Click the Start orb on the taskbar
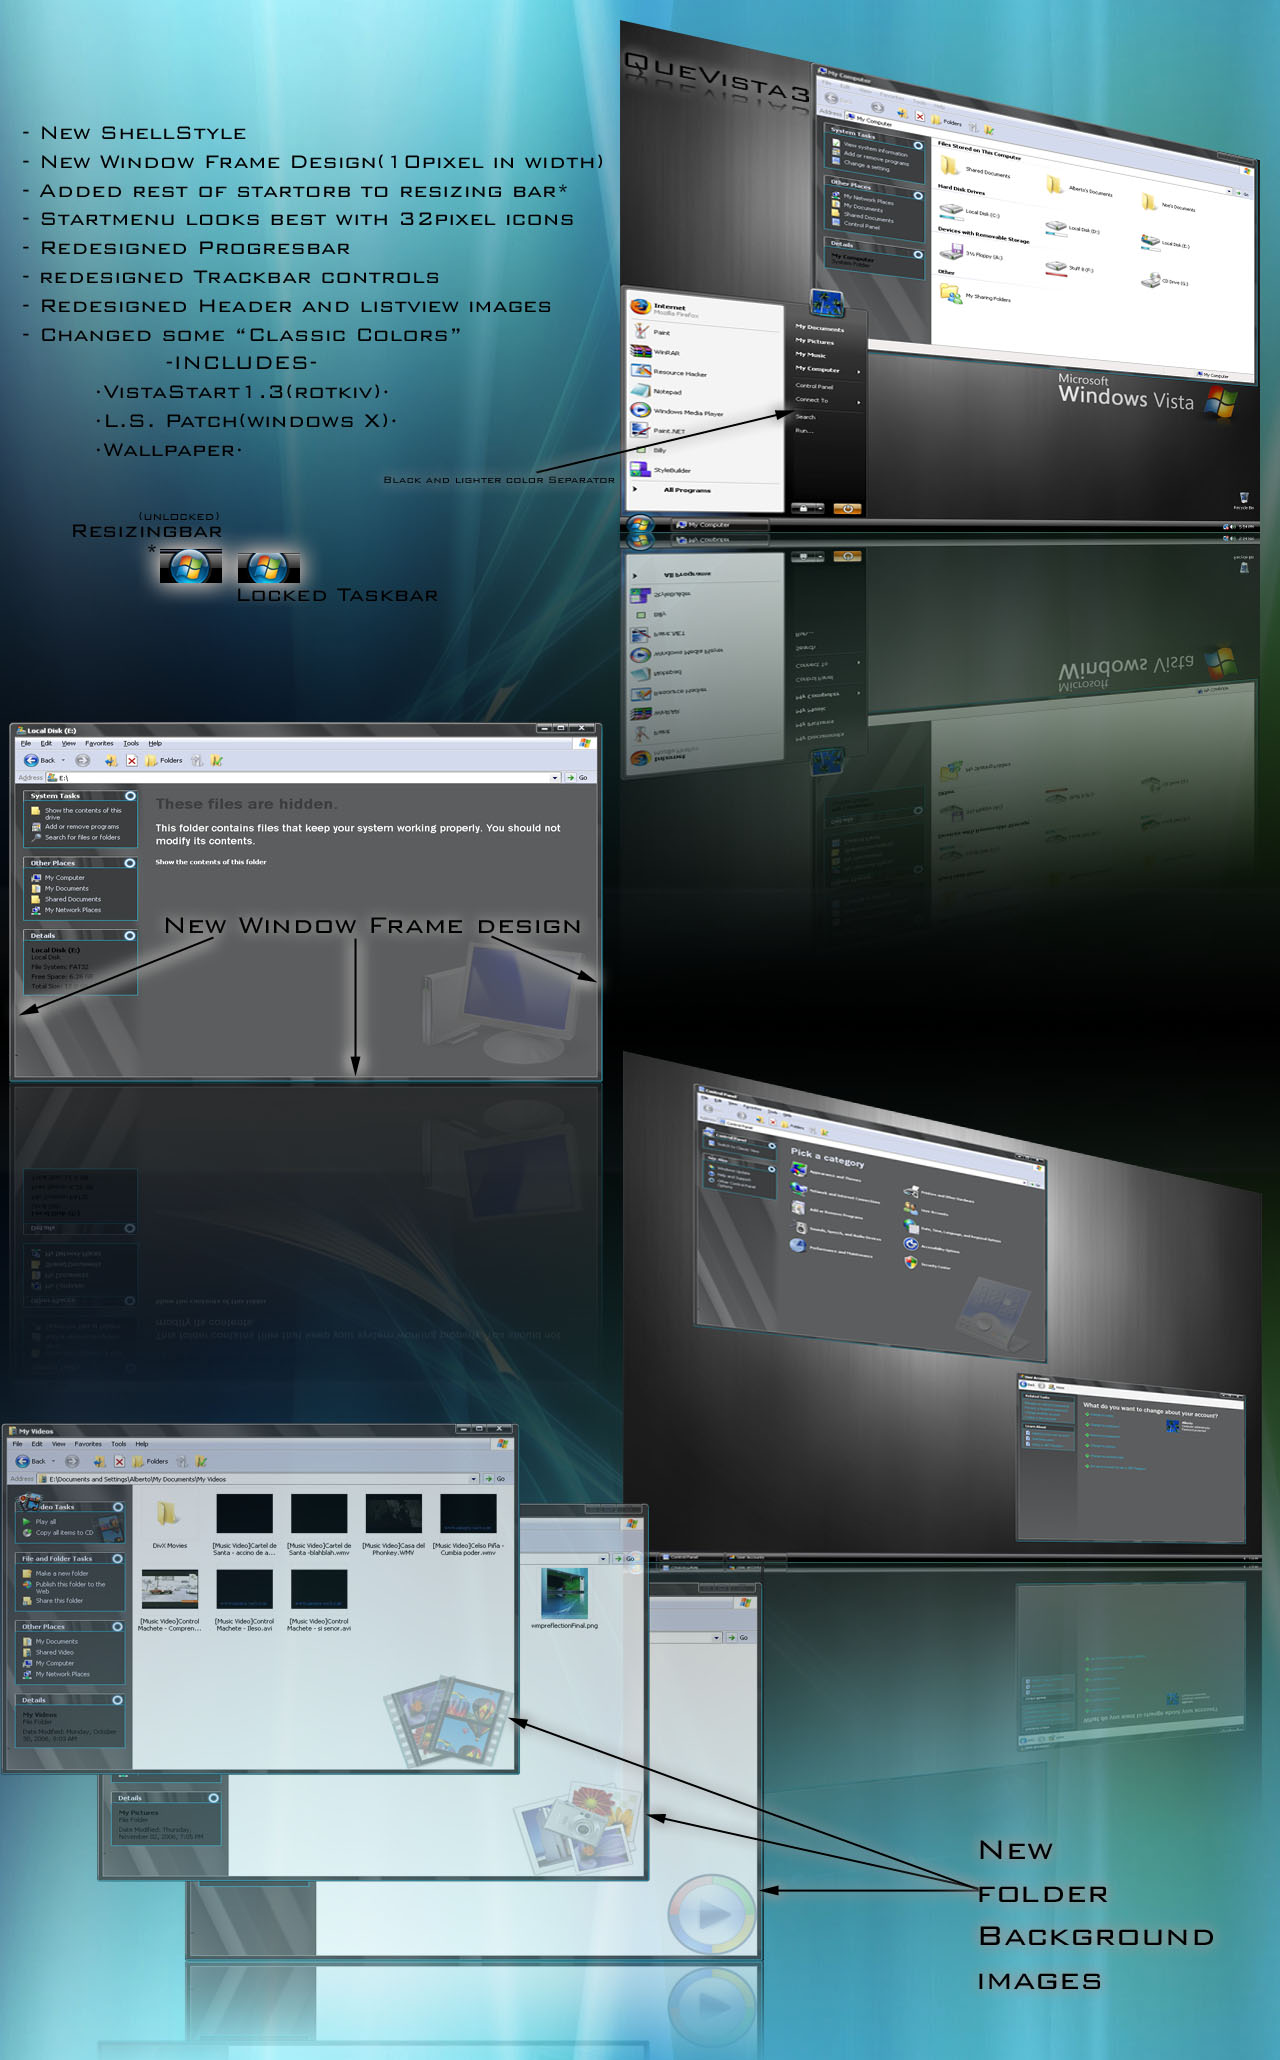Screen dimensions: 1280x2060 coord(639,525)
